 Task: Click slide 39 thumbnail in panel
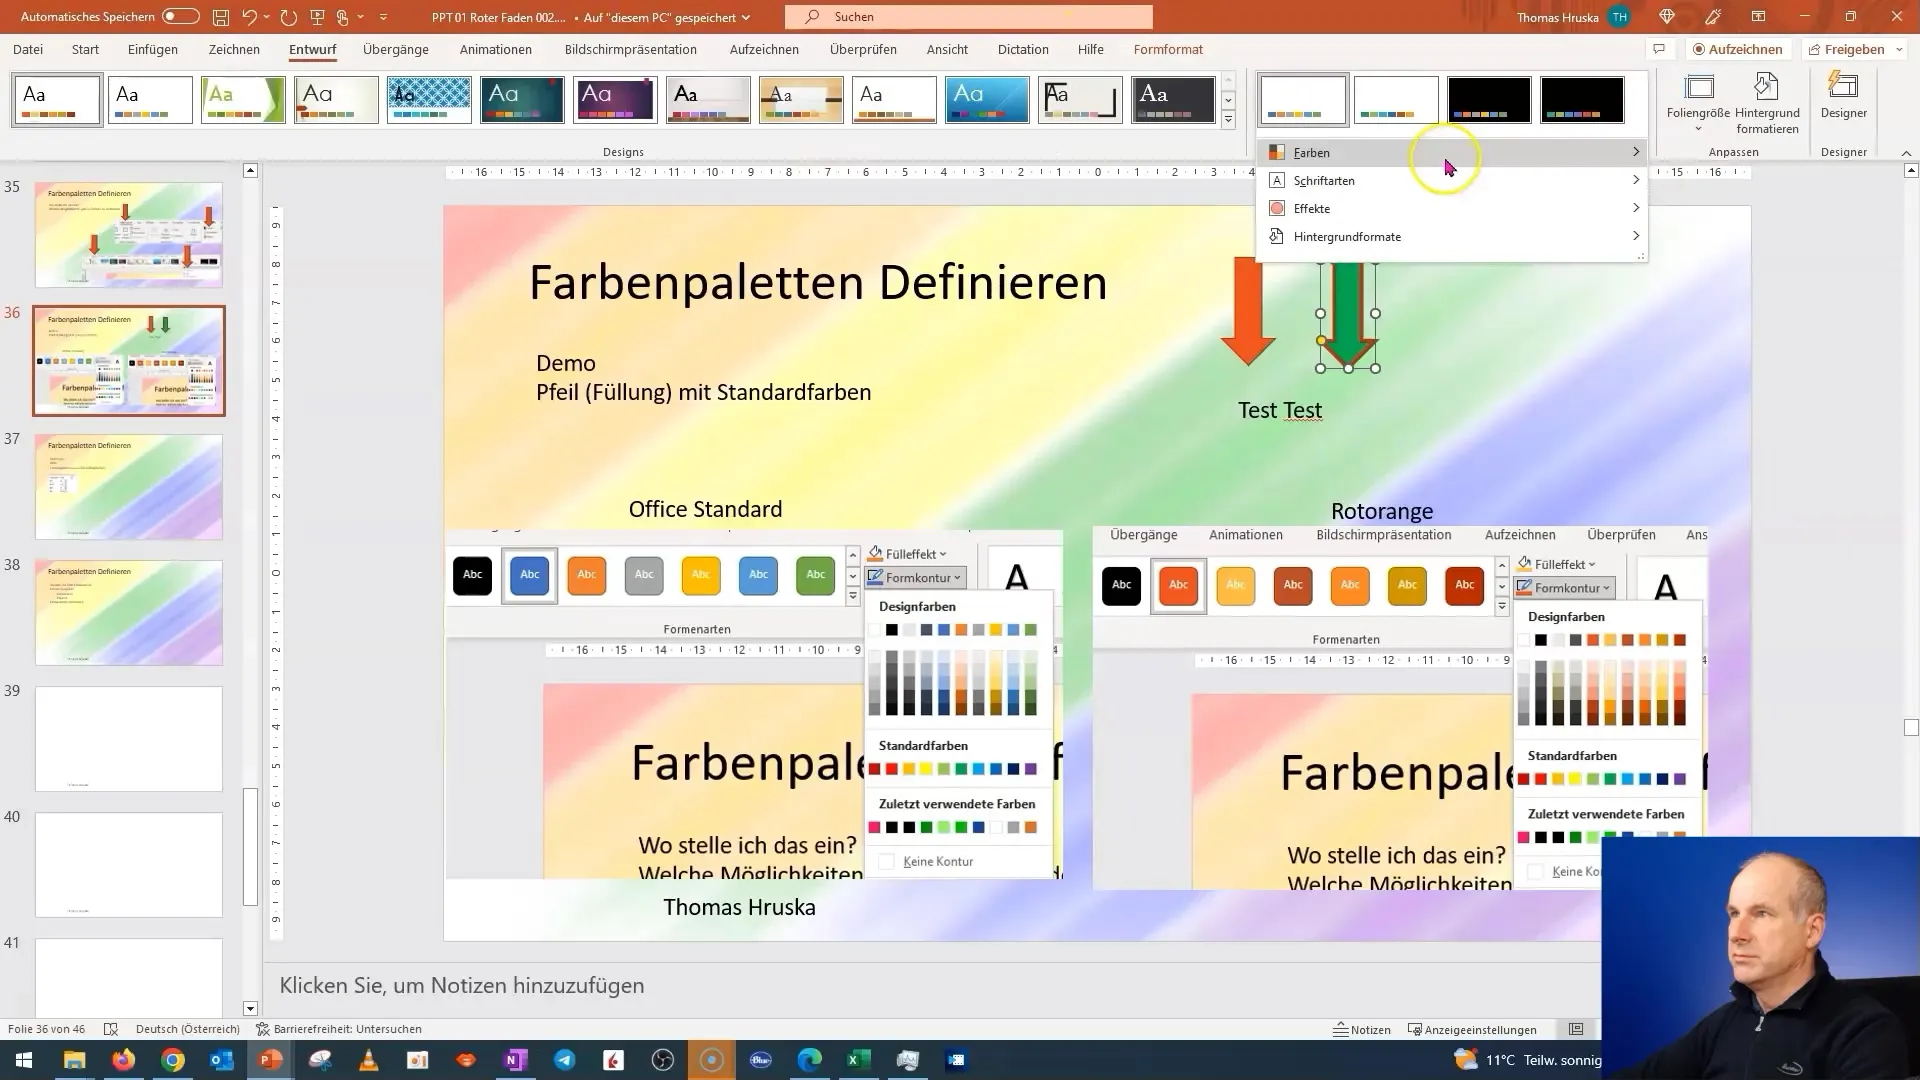(x=128, y=738)
